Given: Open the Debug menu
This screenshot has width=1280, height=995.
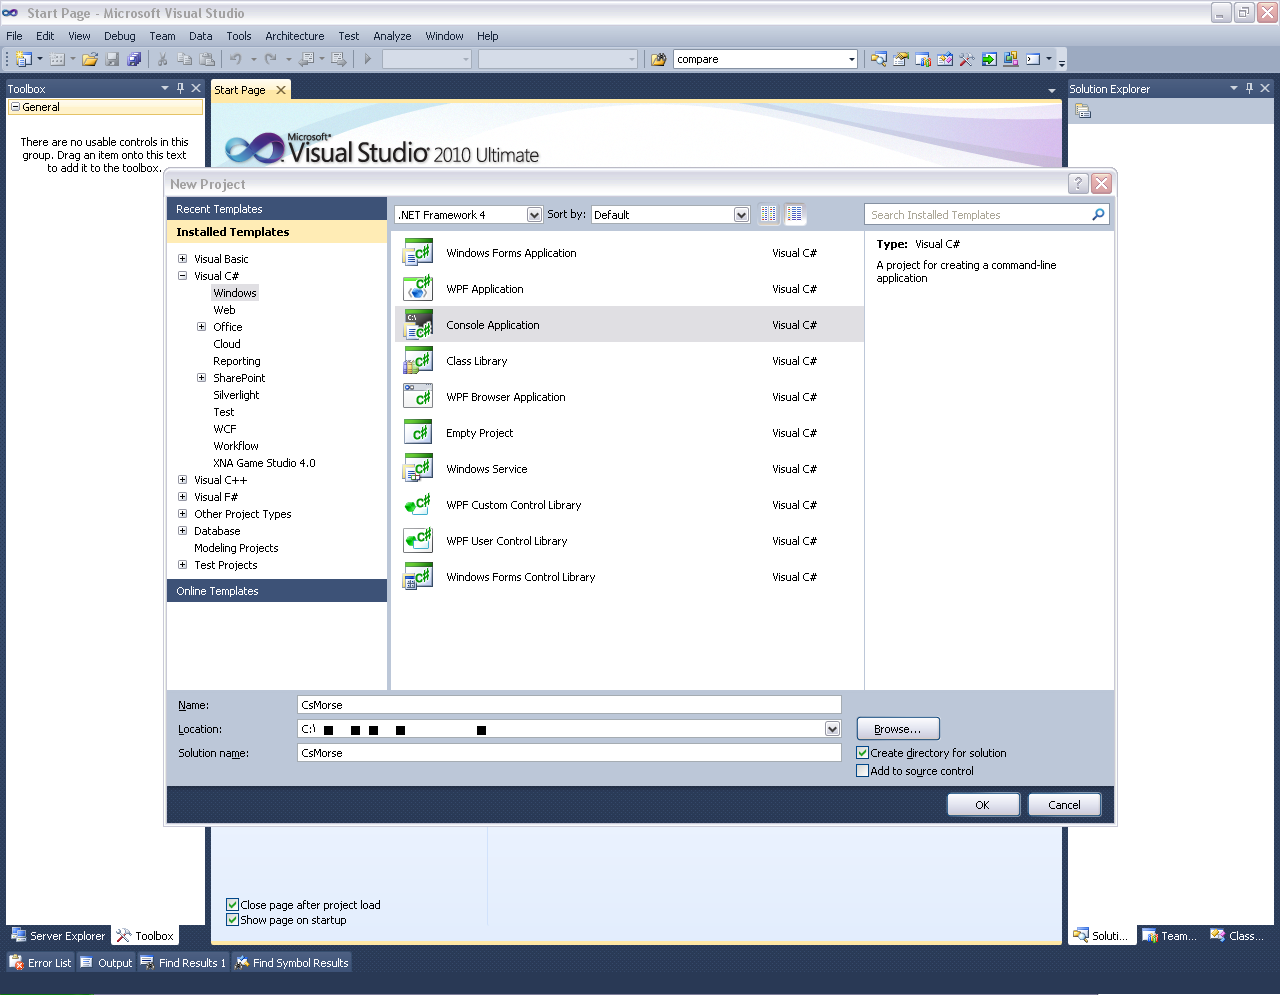Looking at the screenshot, I should click(120, 36).
